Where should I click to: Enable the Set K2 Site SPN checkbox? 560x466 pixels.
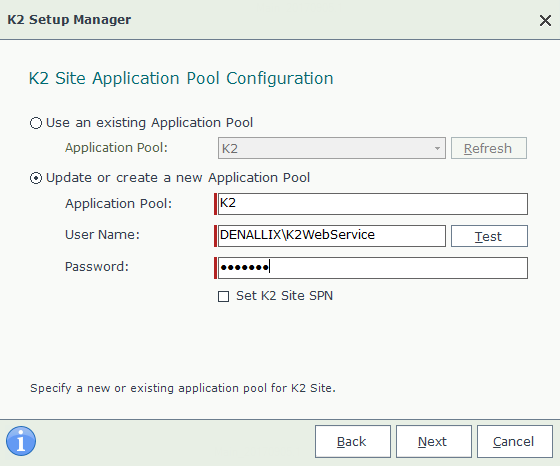point(223,296)
